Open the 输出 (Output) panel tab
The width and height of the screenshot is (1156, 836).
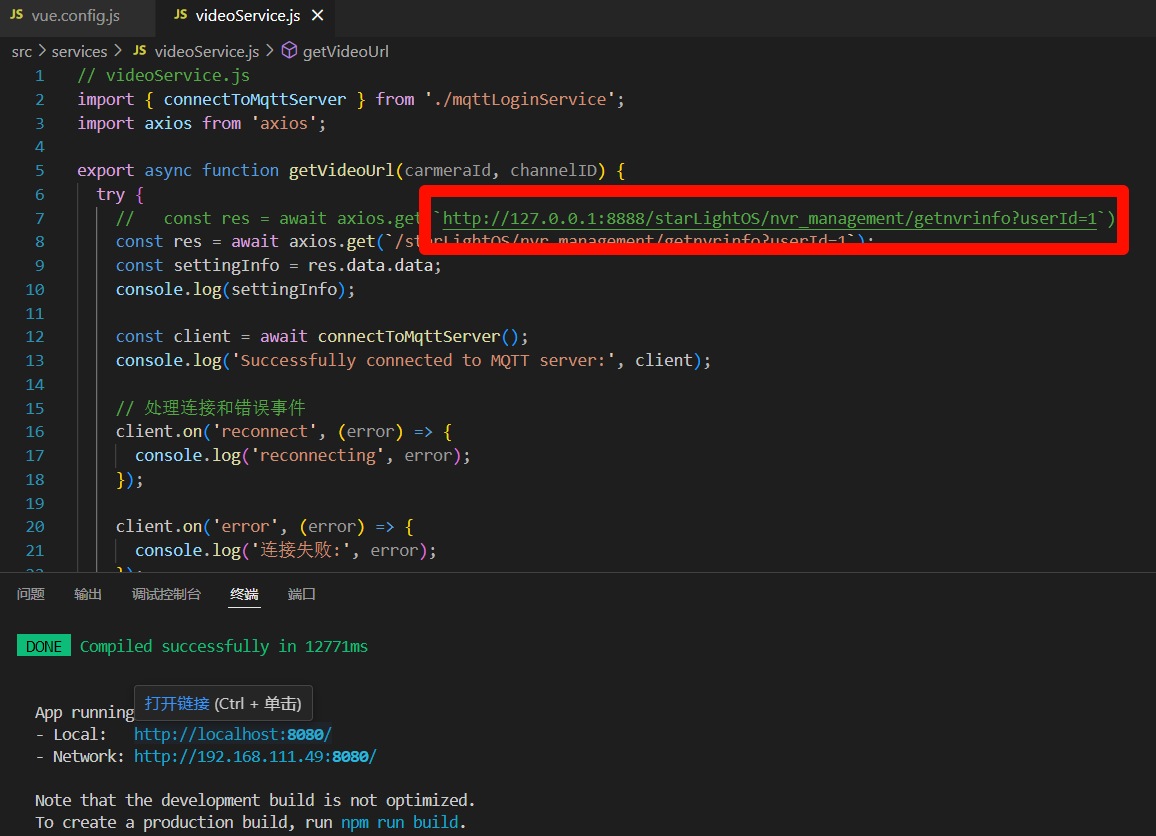pos(88,594)
